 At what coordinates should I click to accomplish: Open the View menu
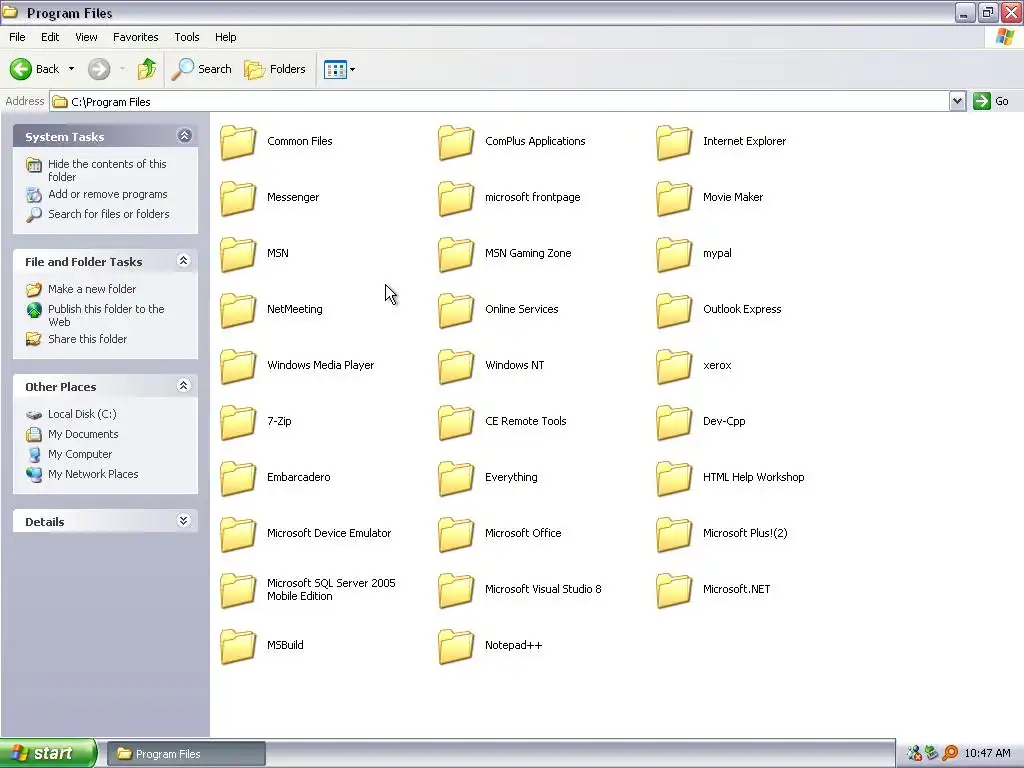coord(86,37)
